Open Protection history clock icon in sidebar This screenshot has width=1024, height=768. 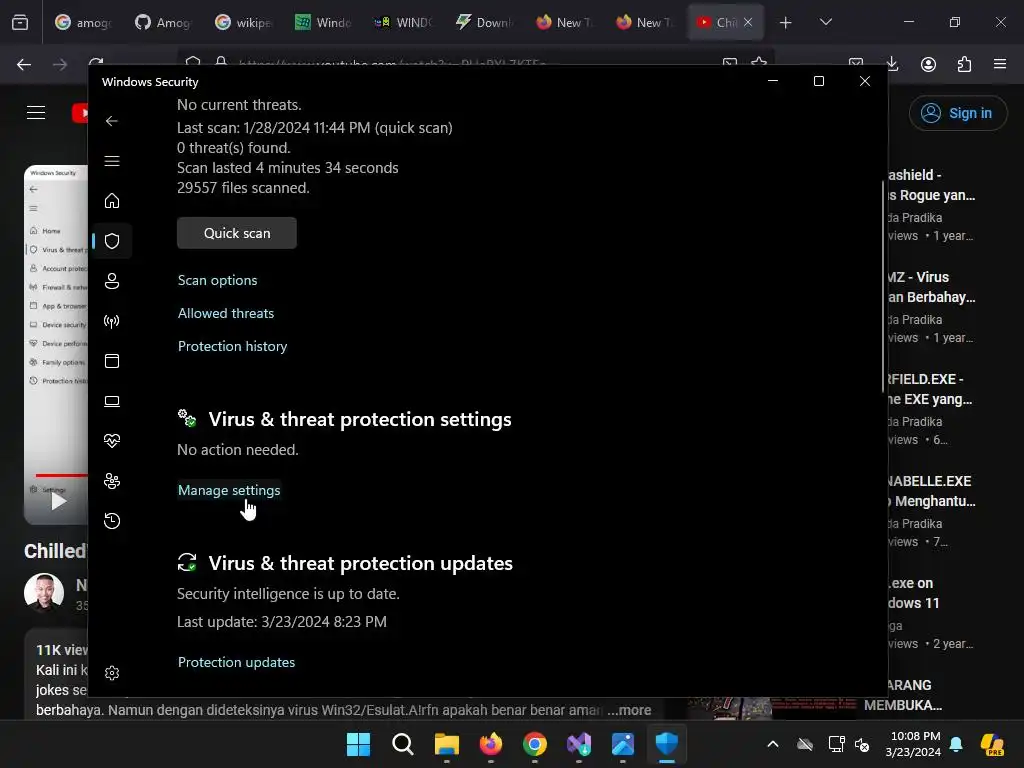click(112, 521)
